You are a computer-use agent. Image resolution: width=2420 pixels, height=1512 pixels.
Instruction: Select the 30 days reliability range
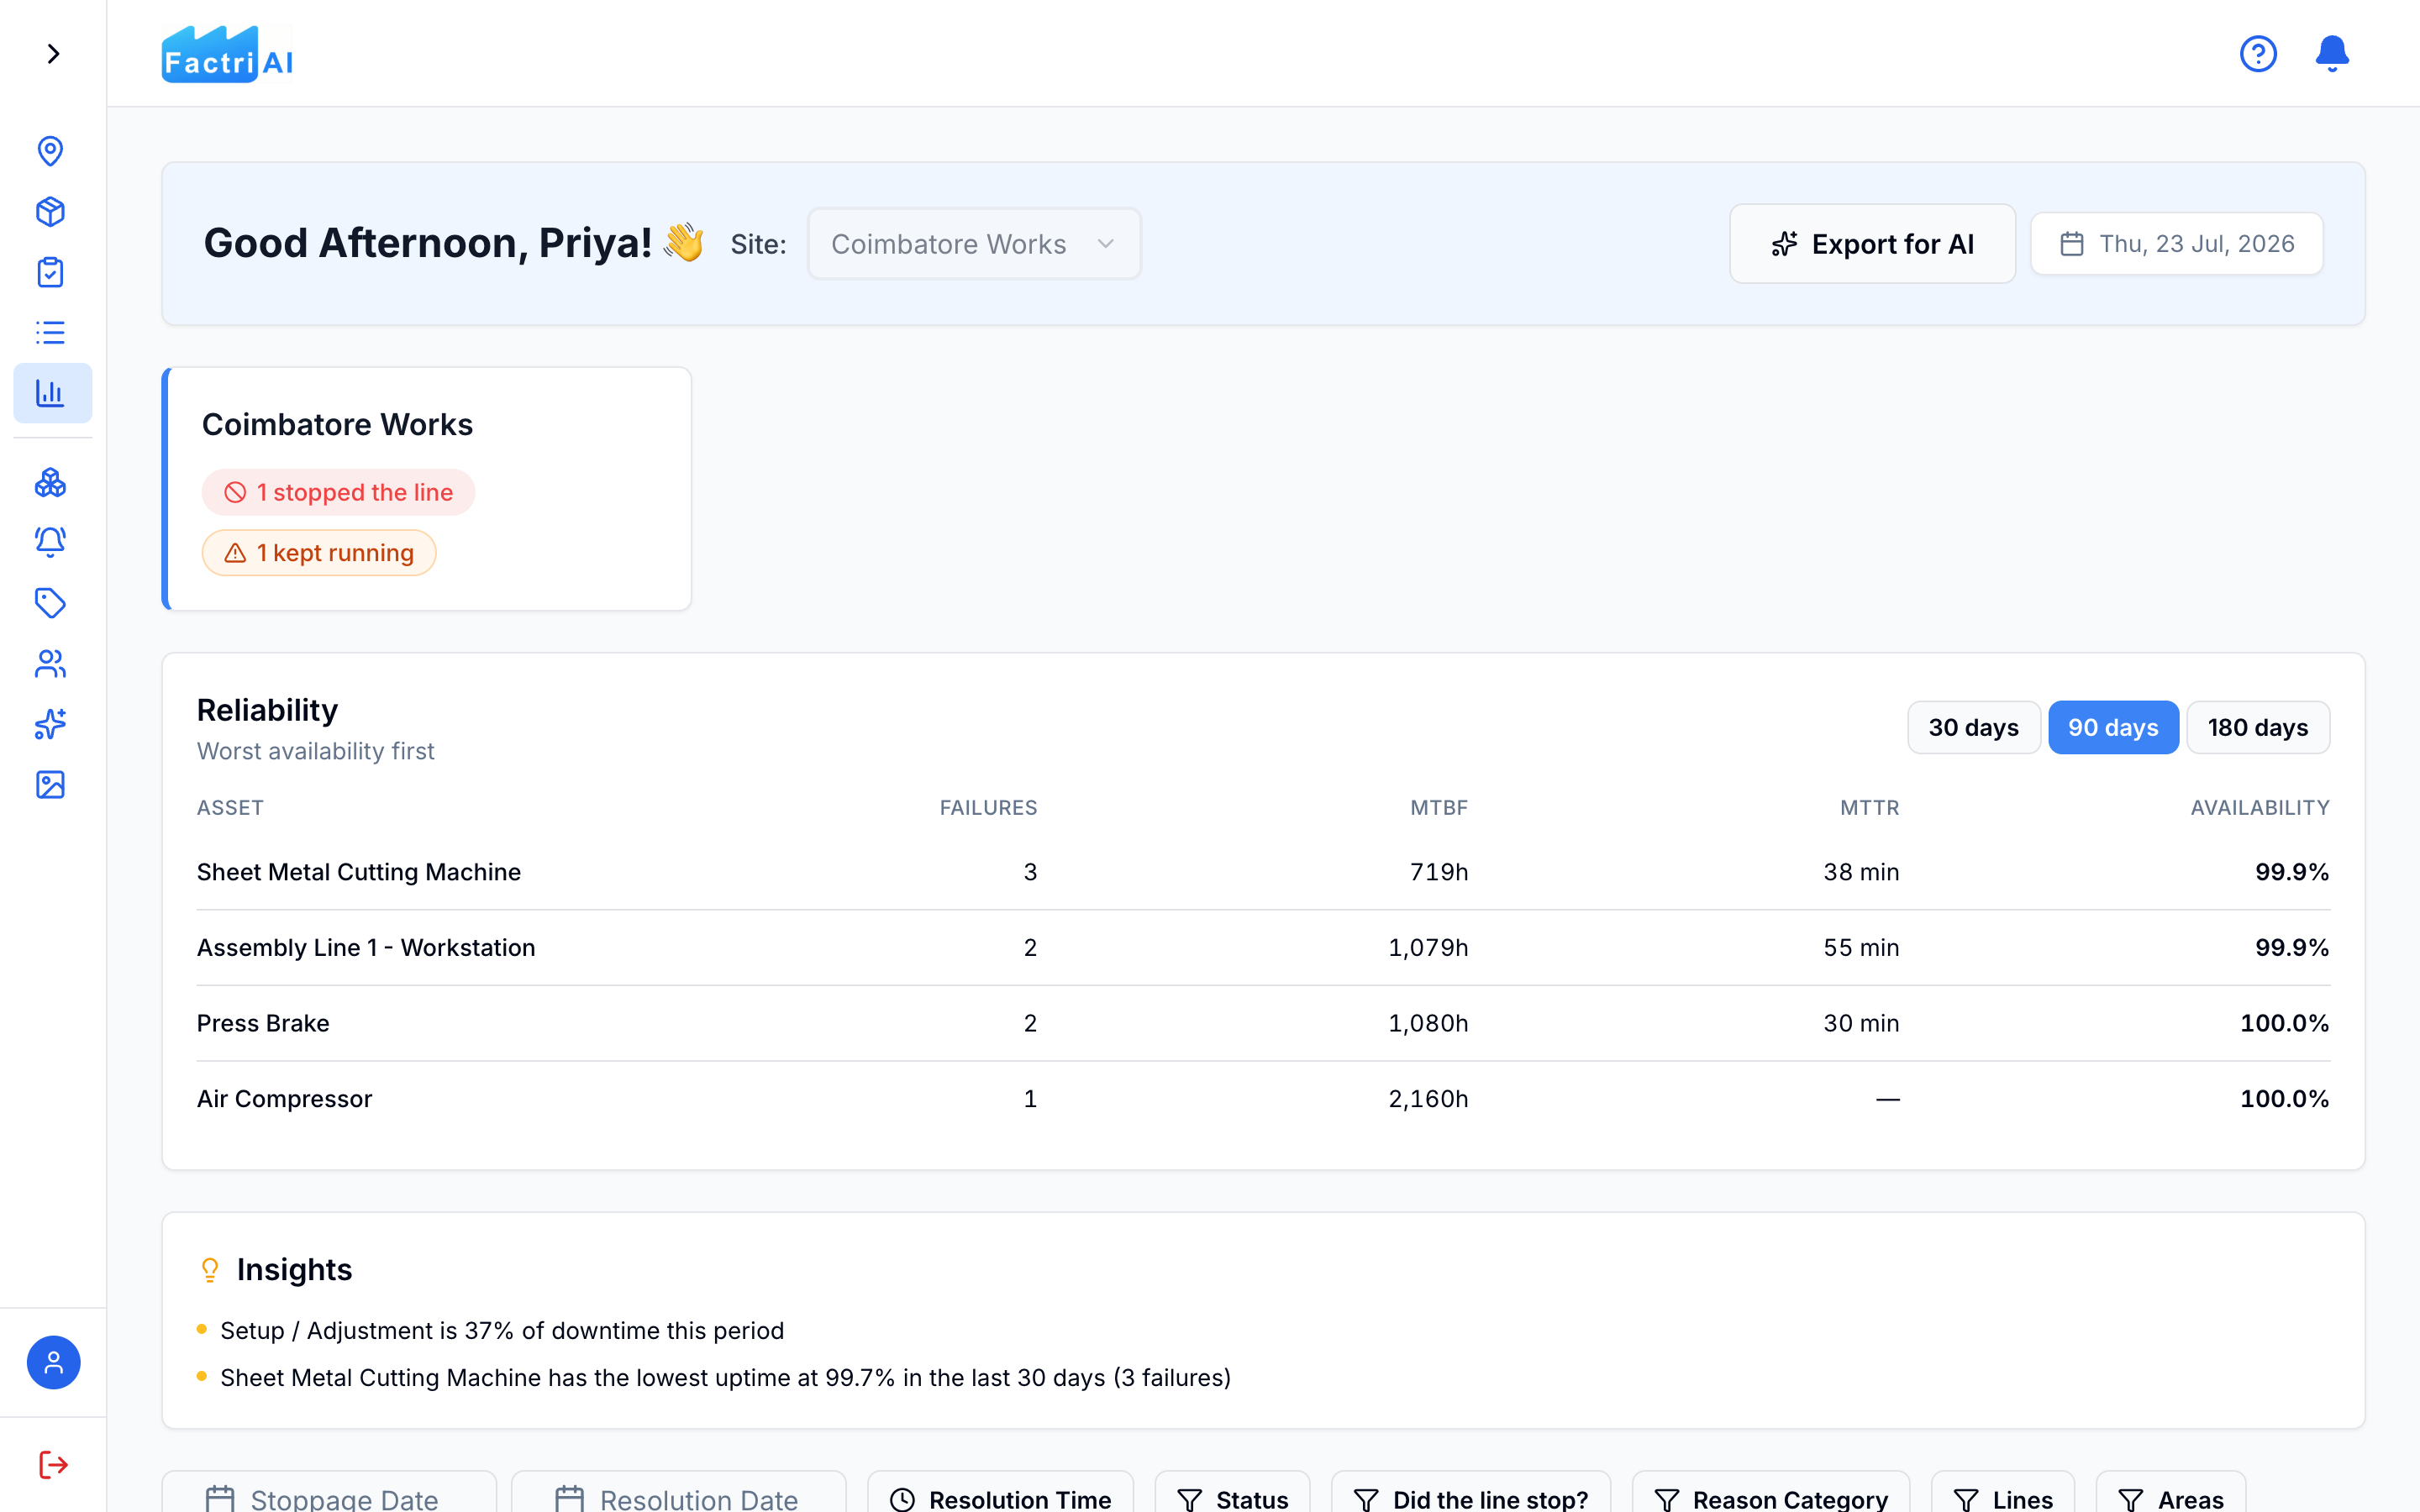[x=1973, y=727]
